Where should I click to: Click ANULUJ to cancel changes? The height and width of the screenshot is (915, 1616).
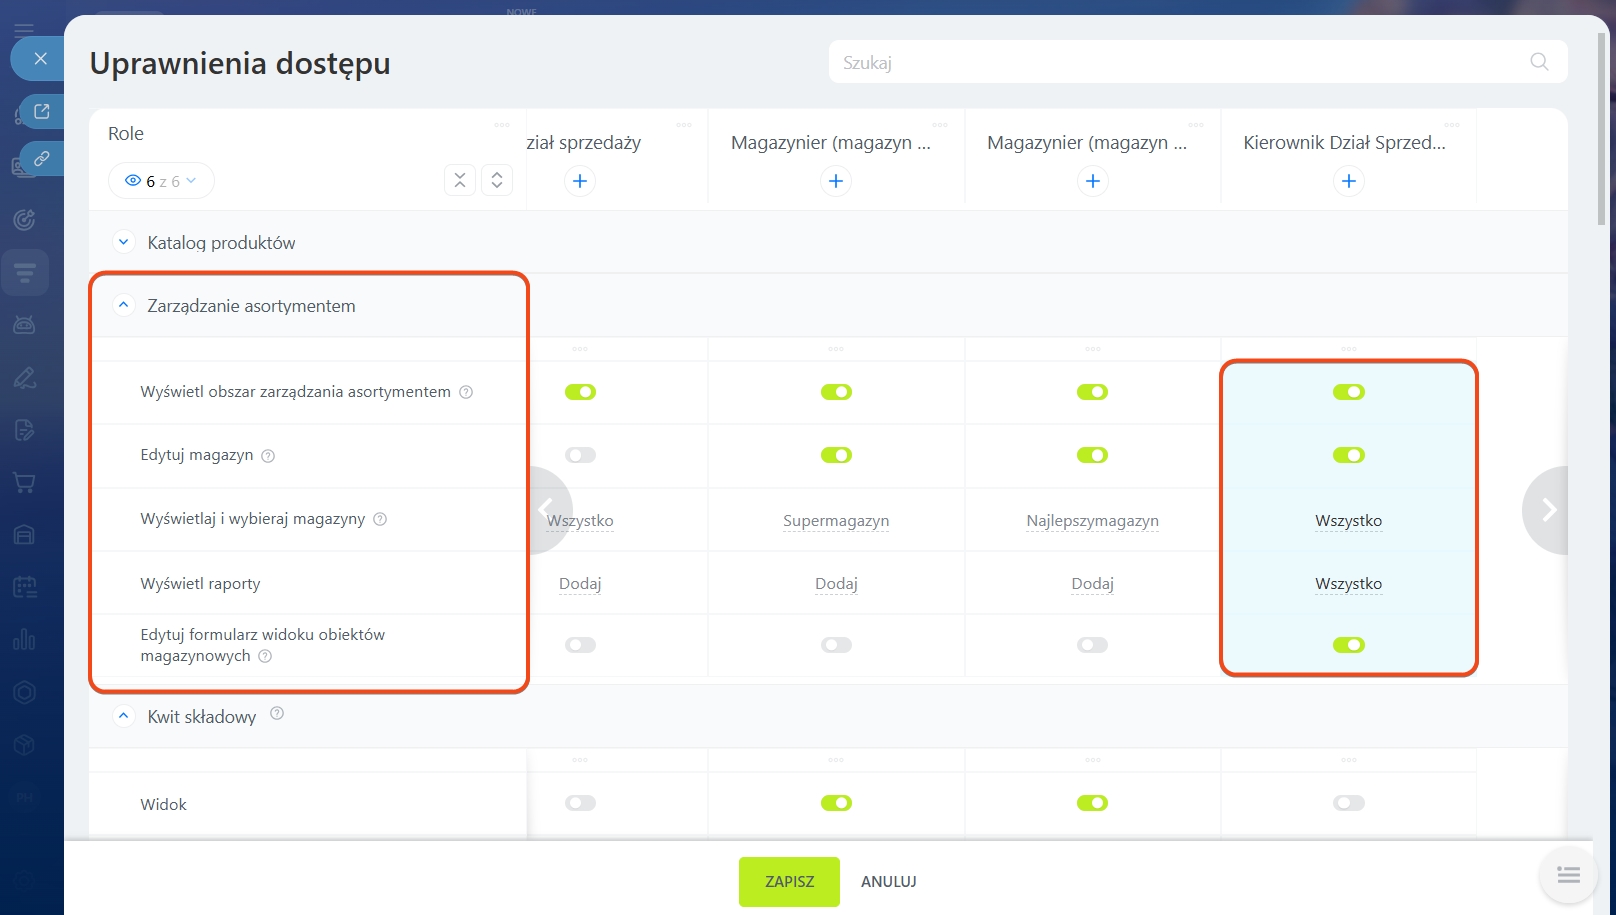pos(888,881)
